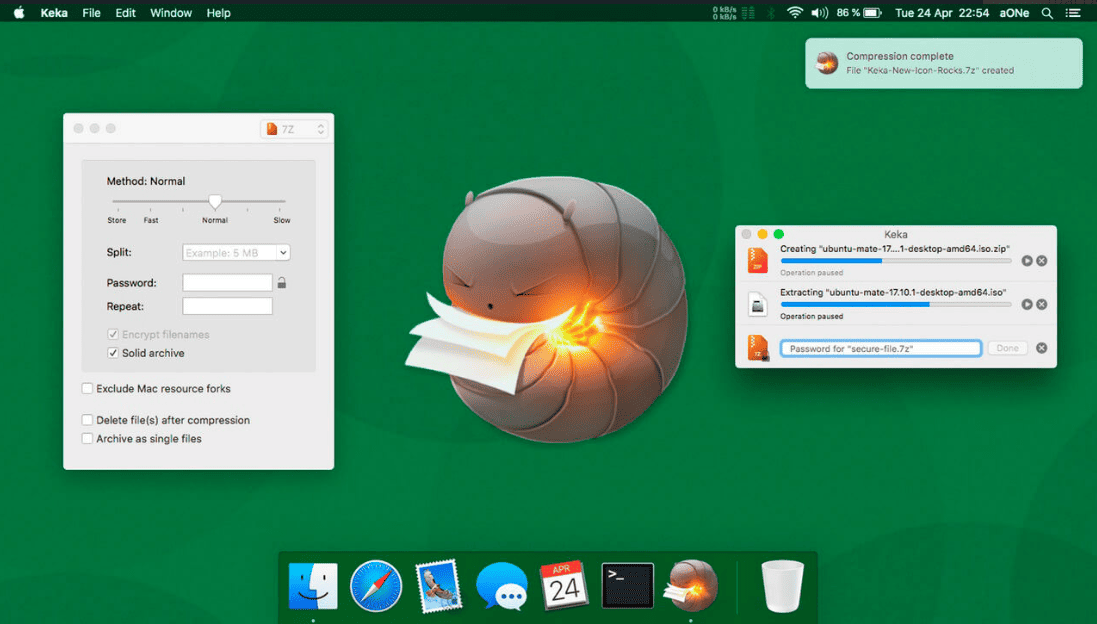This screenshot has width=1097, height=624.
Task: Open Terminal from the Dock
Action: (628, 586)
